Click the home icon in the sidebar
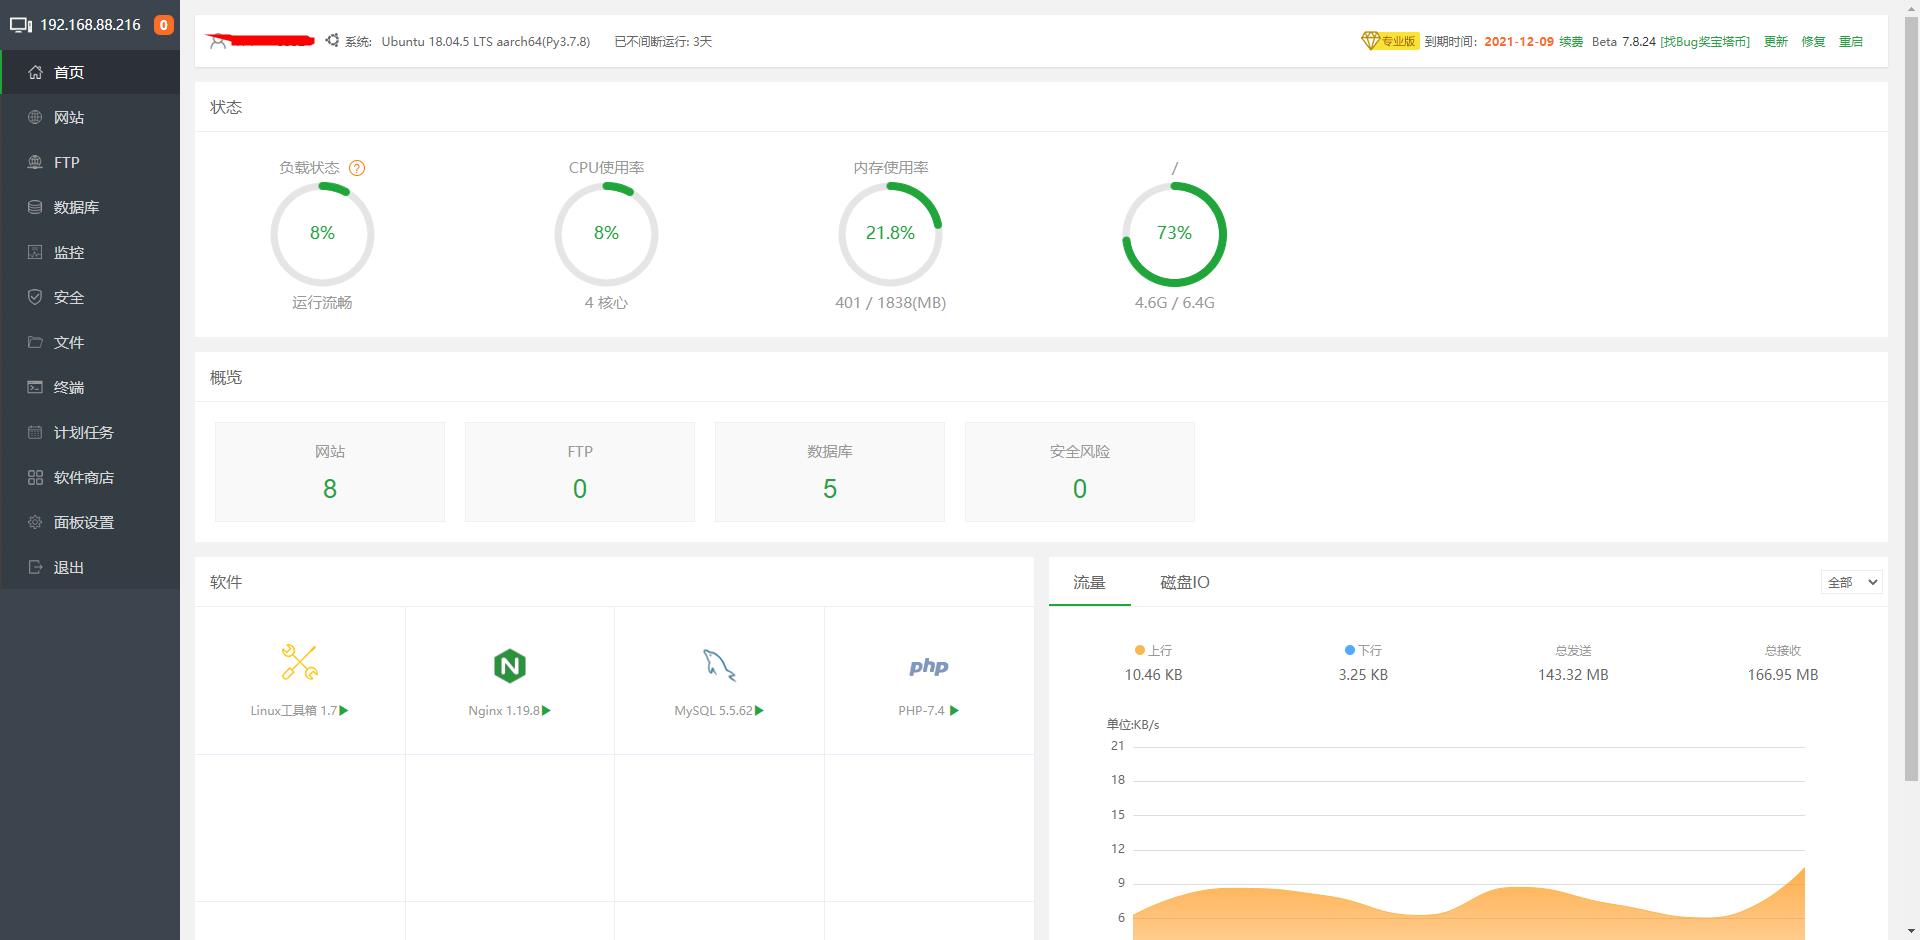Screen dimensions: 1920x940 click(x=35, y=72)
